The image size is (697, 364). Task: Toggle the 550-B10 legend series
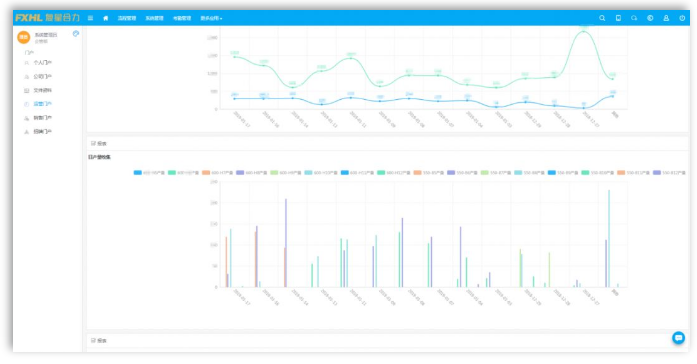[x=597, y=172]
